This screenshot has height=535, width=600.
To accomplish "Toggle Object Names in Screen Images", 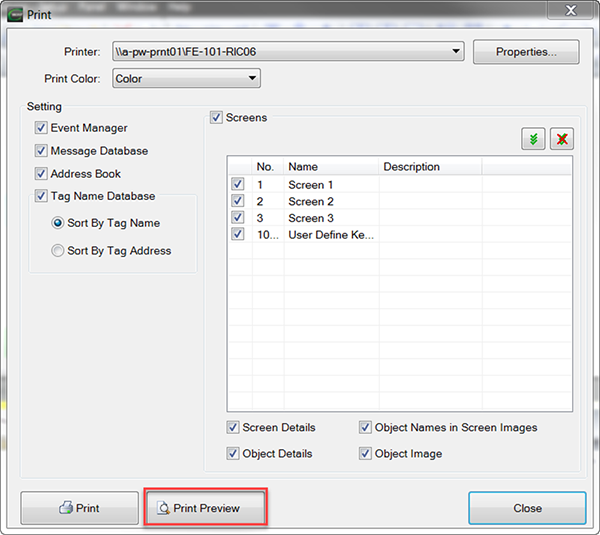I will (366, 428).
